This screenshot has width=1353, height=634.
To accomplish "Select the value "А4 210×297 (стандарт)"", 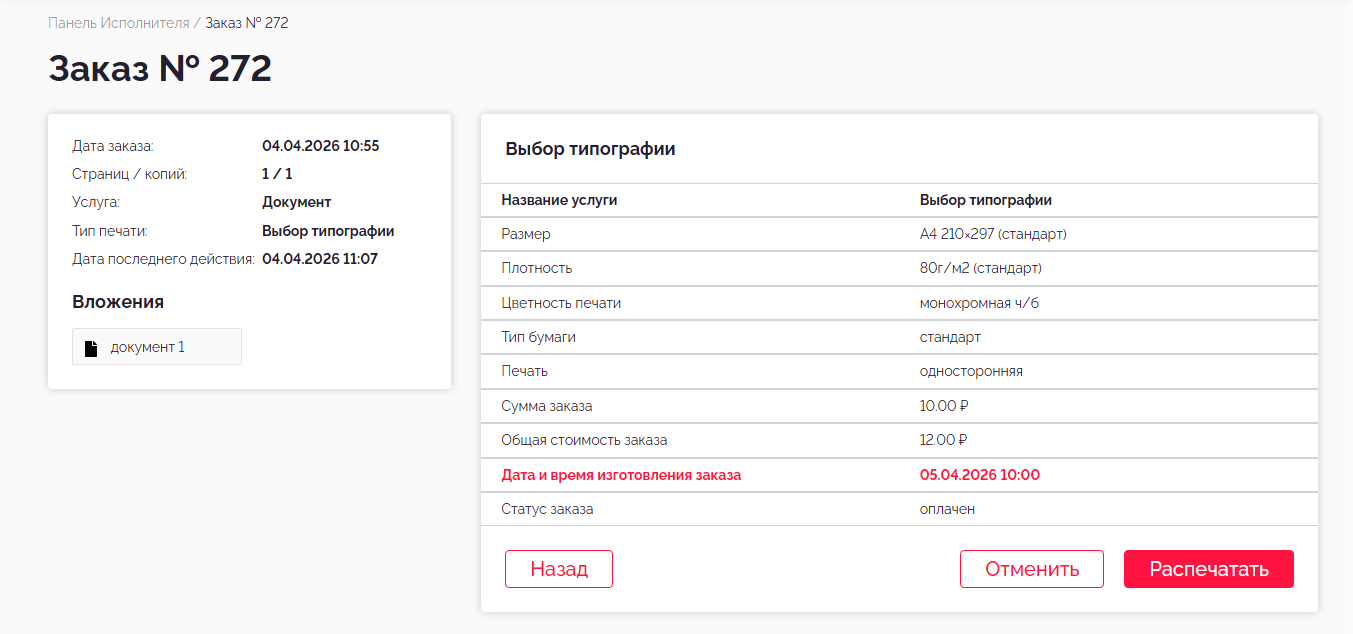I will [x=993, y=234].
